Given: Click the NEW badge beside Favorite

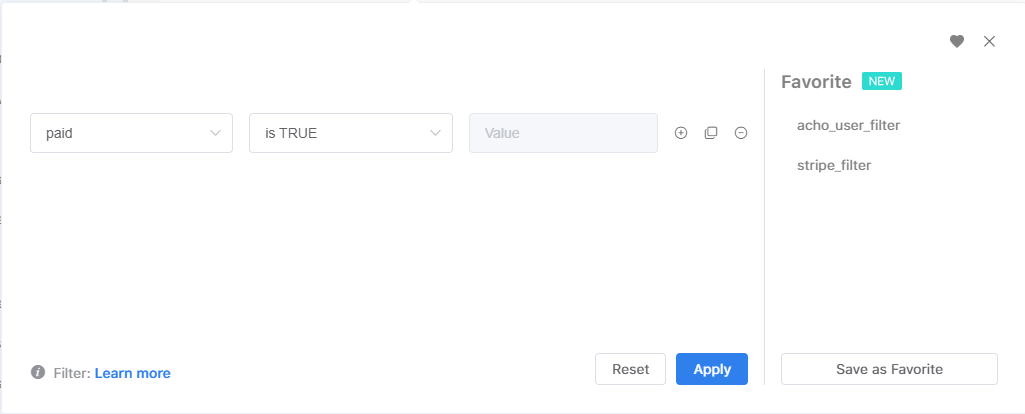Looking at the screenshot, I should click(882, 81).
